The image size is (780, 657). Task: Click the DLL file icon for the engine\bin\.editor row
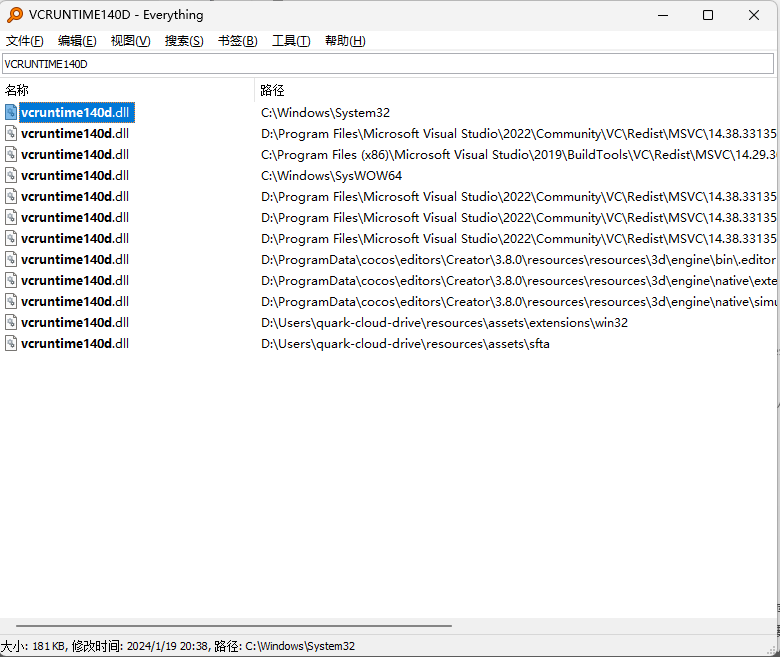coord(11,259)
